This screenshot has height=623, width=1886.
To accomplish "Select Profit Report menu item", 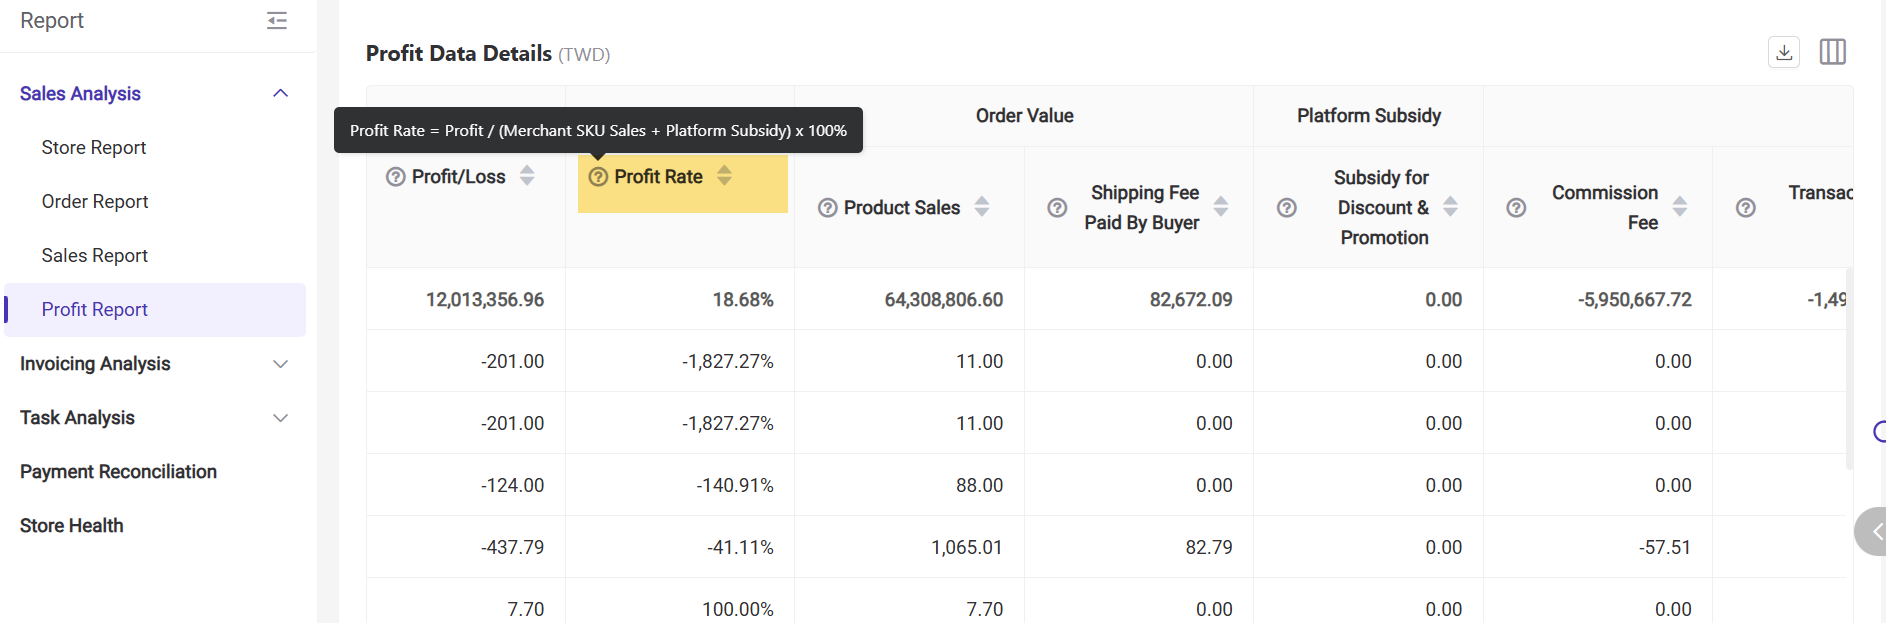I will pos(155,310).
